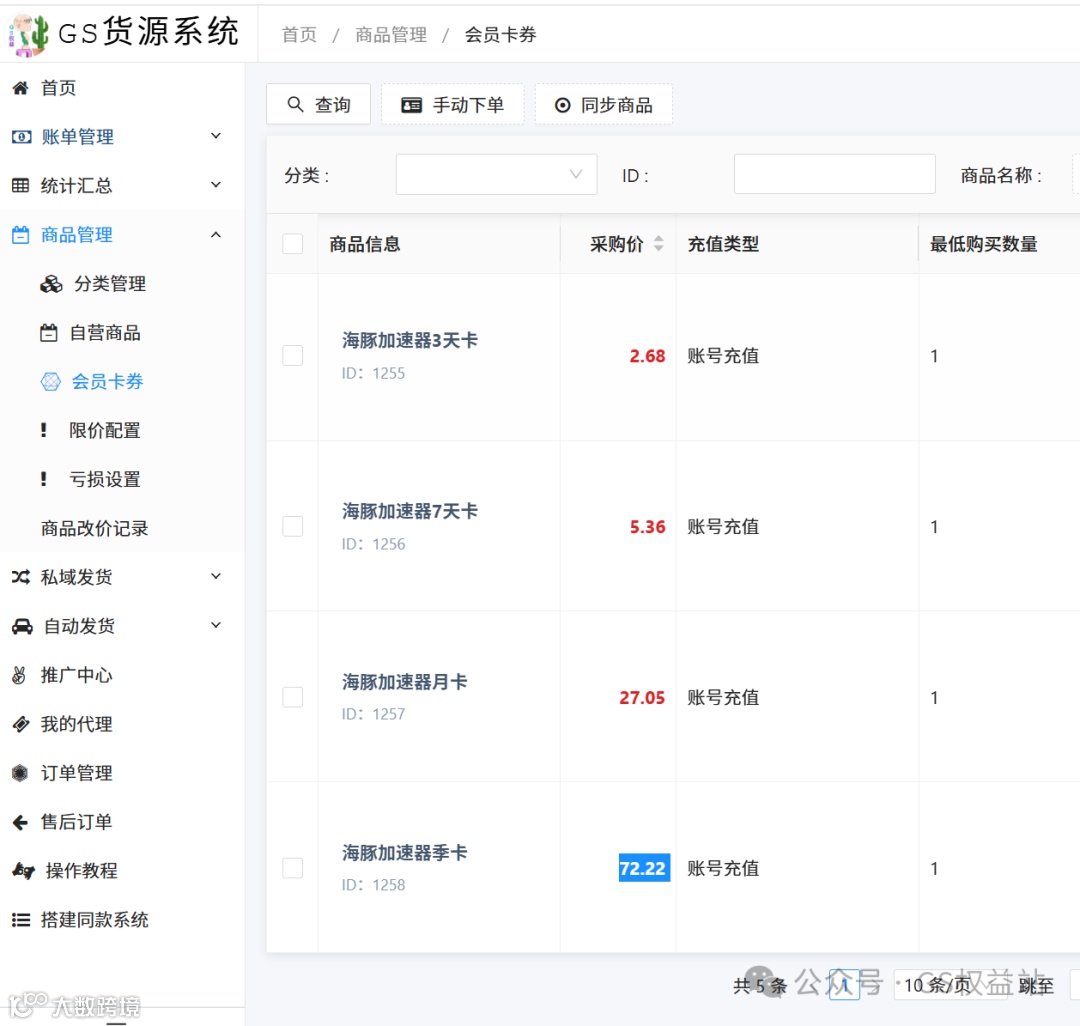Open 限价配置 in the sidebar

click(x=105, y=430)
